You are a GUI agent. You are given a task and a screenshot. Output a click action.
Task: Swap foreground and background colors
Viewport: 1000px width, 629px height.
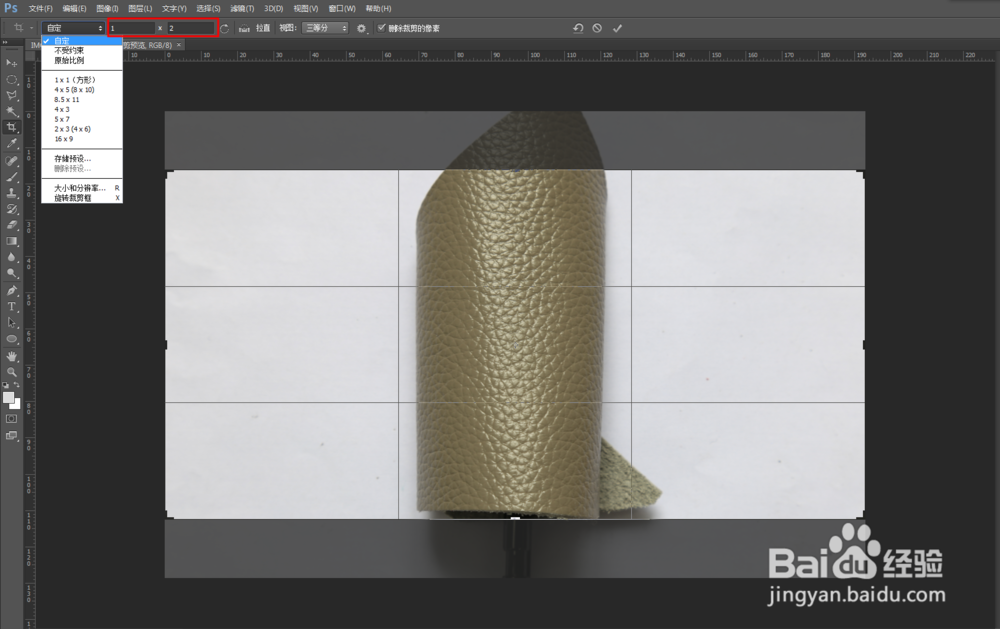click(x=17, y=385)
